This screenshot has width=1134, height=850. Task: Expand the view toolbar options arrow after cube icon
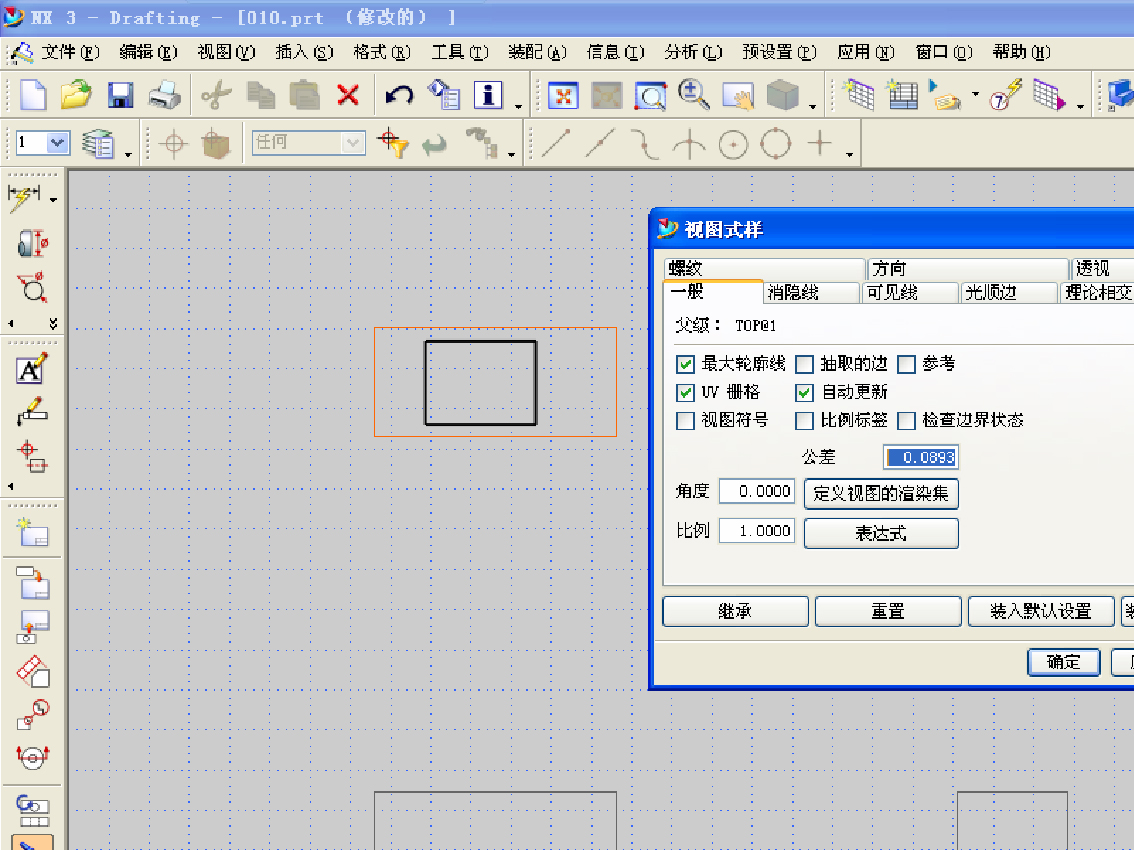click(812, 106)
